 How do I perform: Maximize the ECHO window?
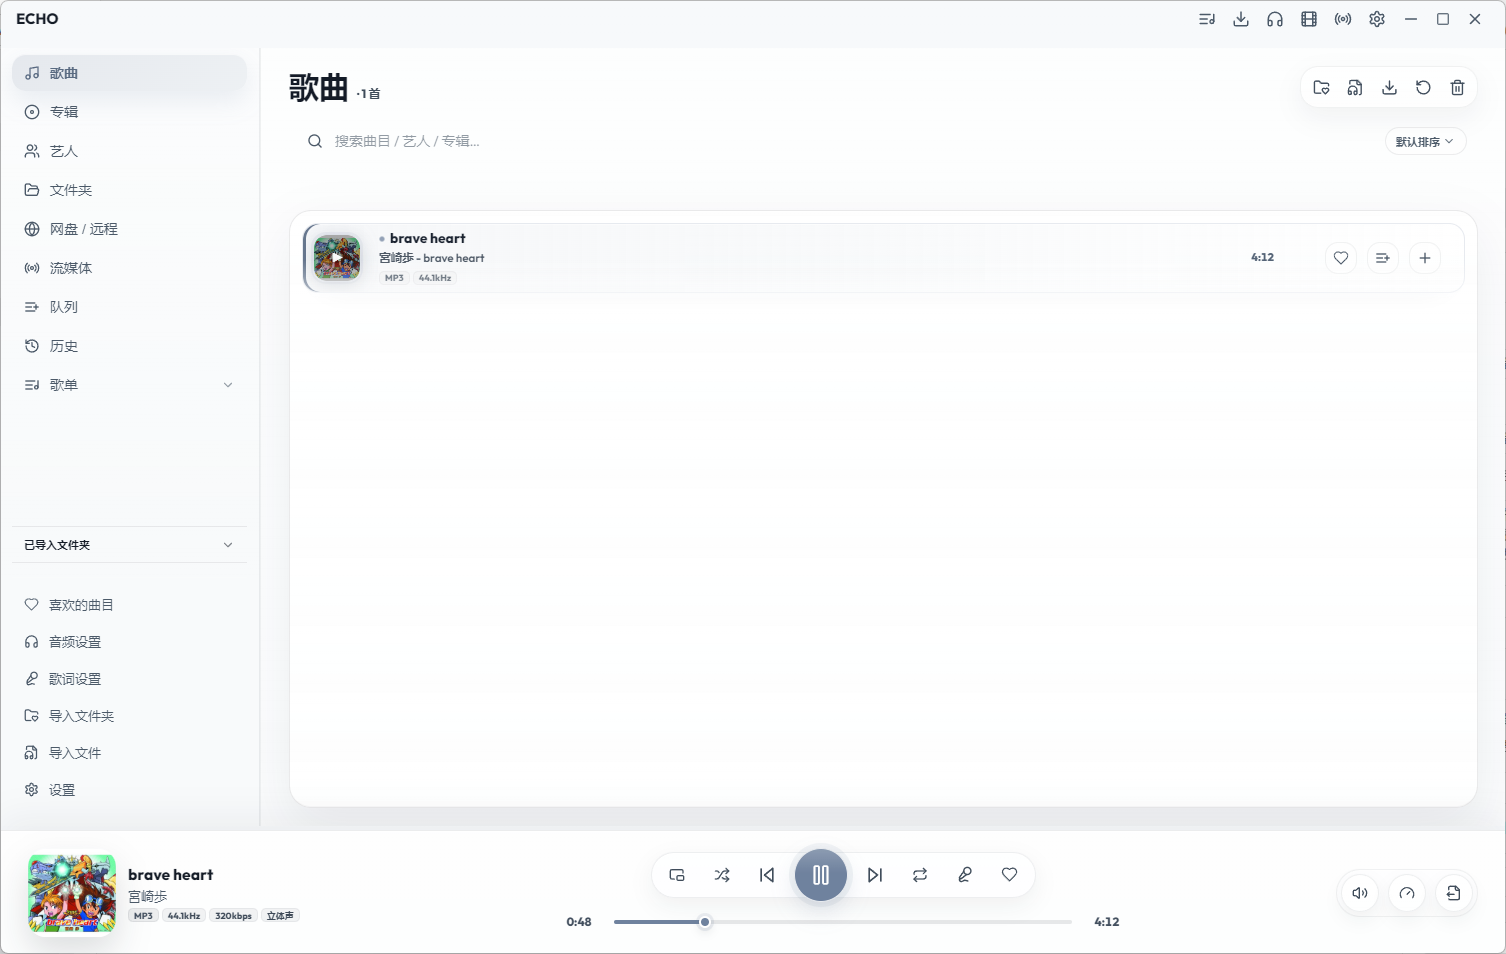tap(1443, 19)
